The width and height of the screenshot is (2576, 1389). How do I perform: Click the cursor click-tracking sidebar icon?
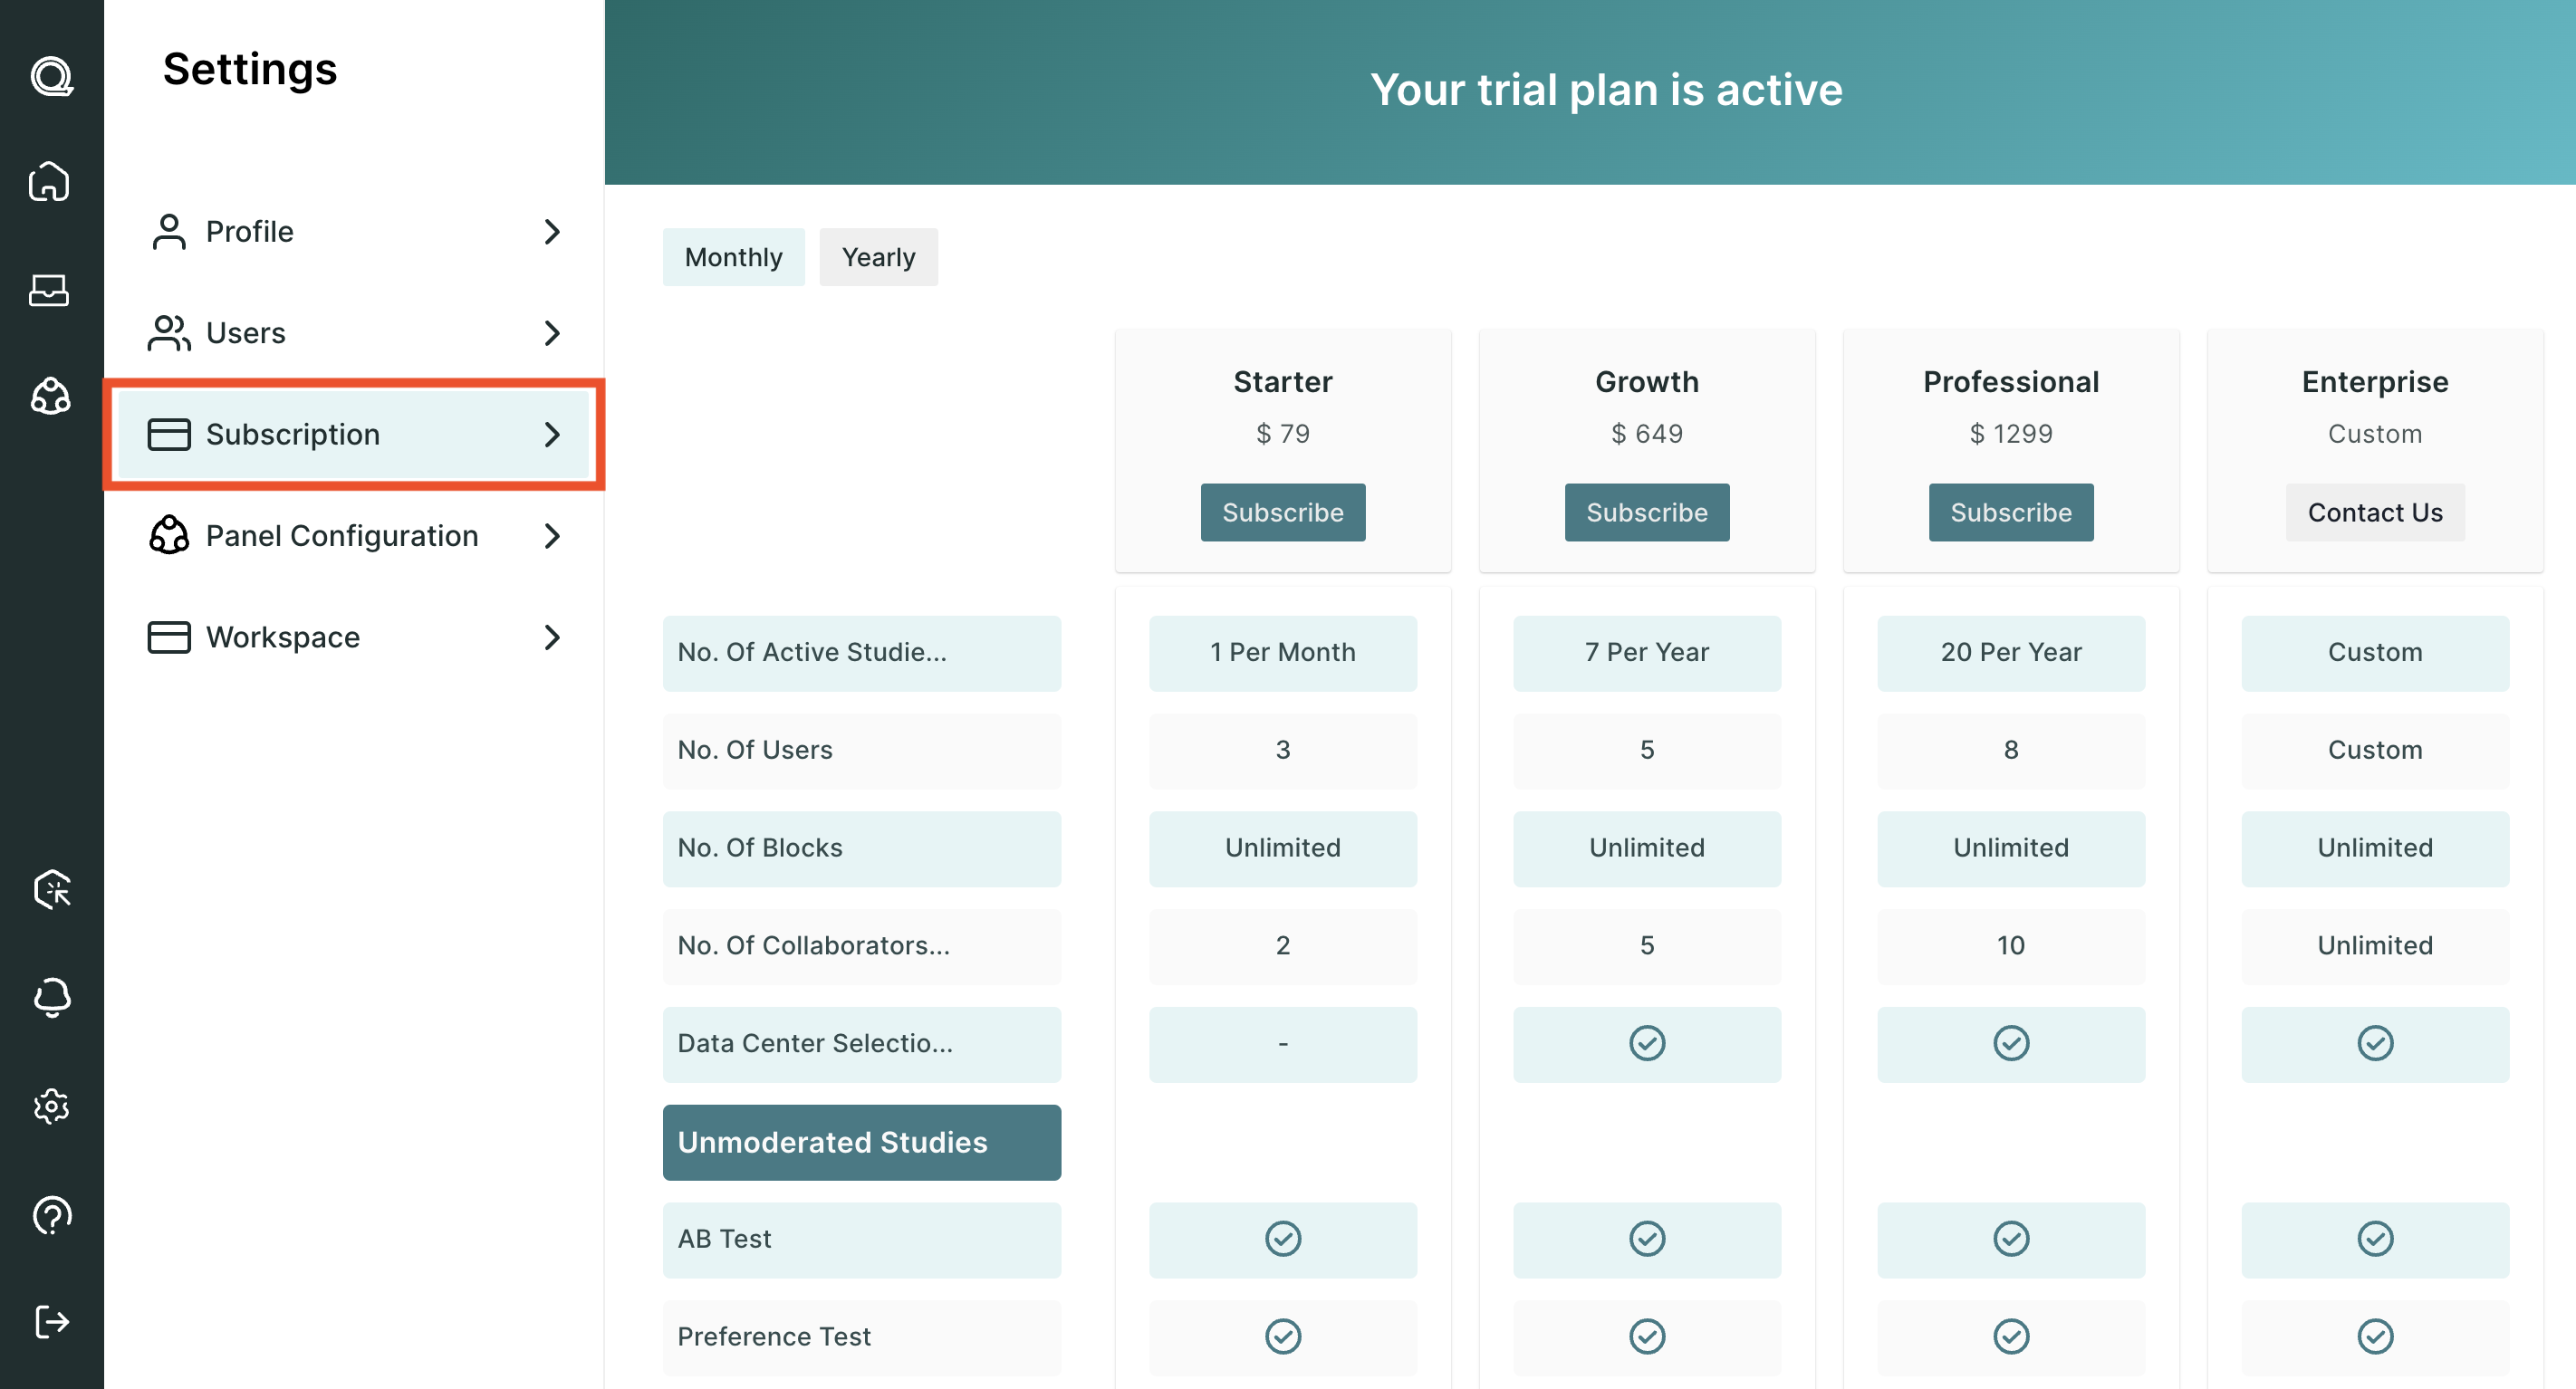coord(52,889)
